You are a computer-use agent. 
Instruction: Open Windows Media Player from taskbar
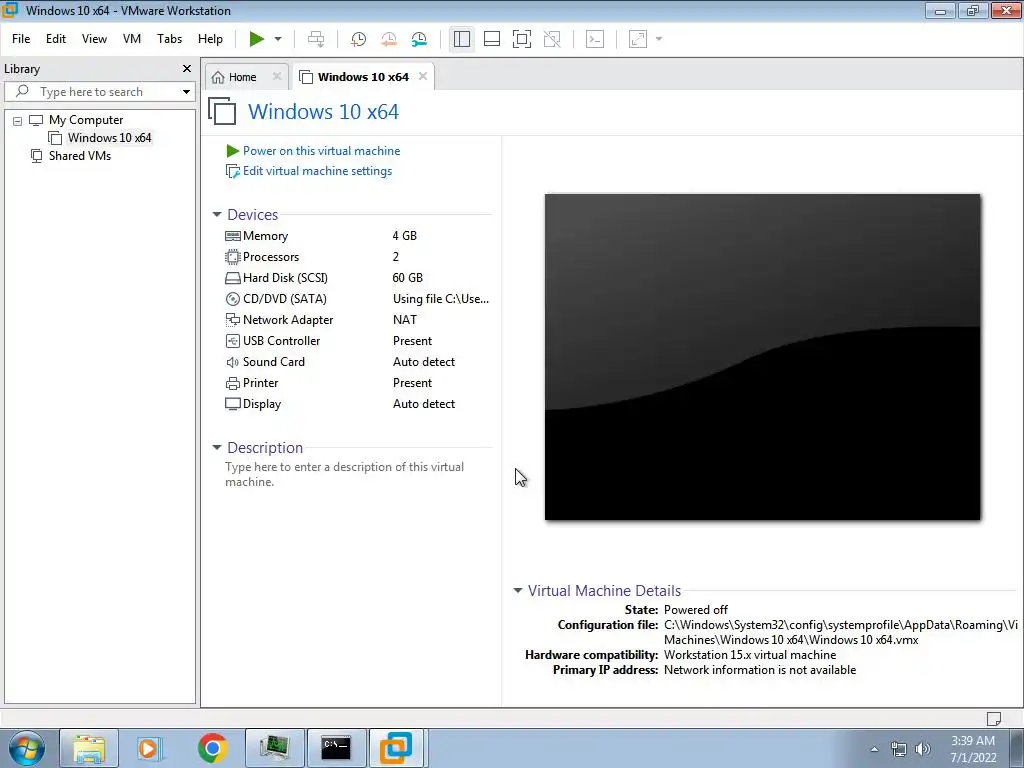pyautogui.click(x=150, y=748)
